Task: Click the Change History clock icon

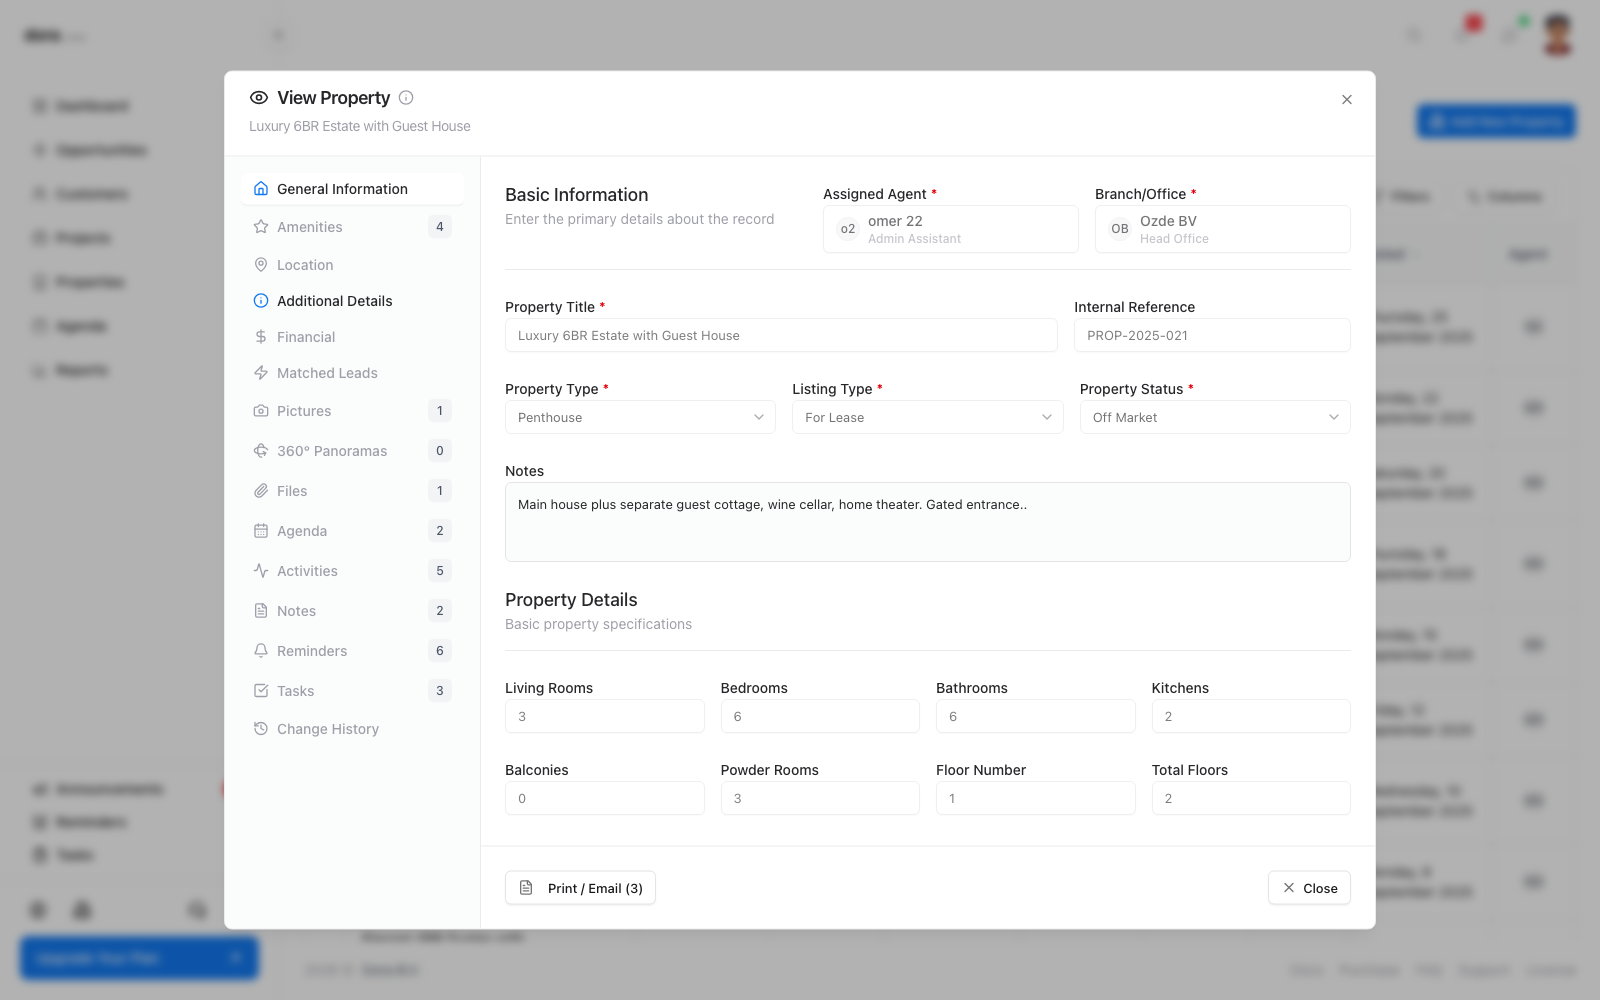Action: click(x=261, y=729)
